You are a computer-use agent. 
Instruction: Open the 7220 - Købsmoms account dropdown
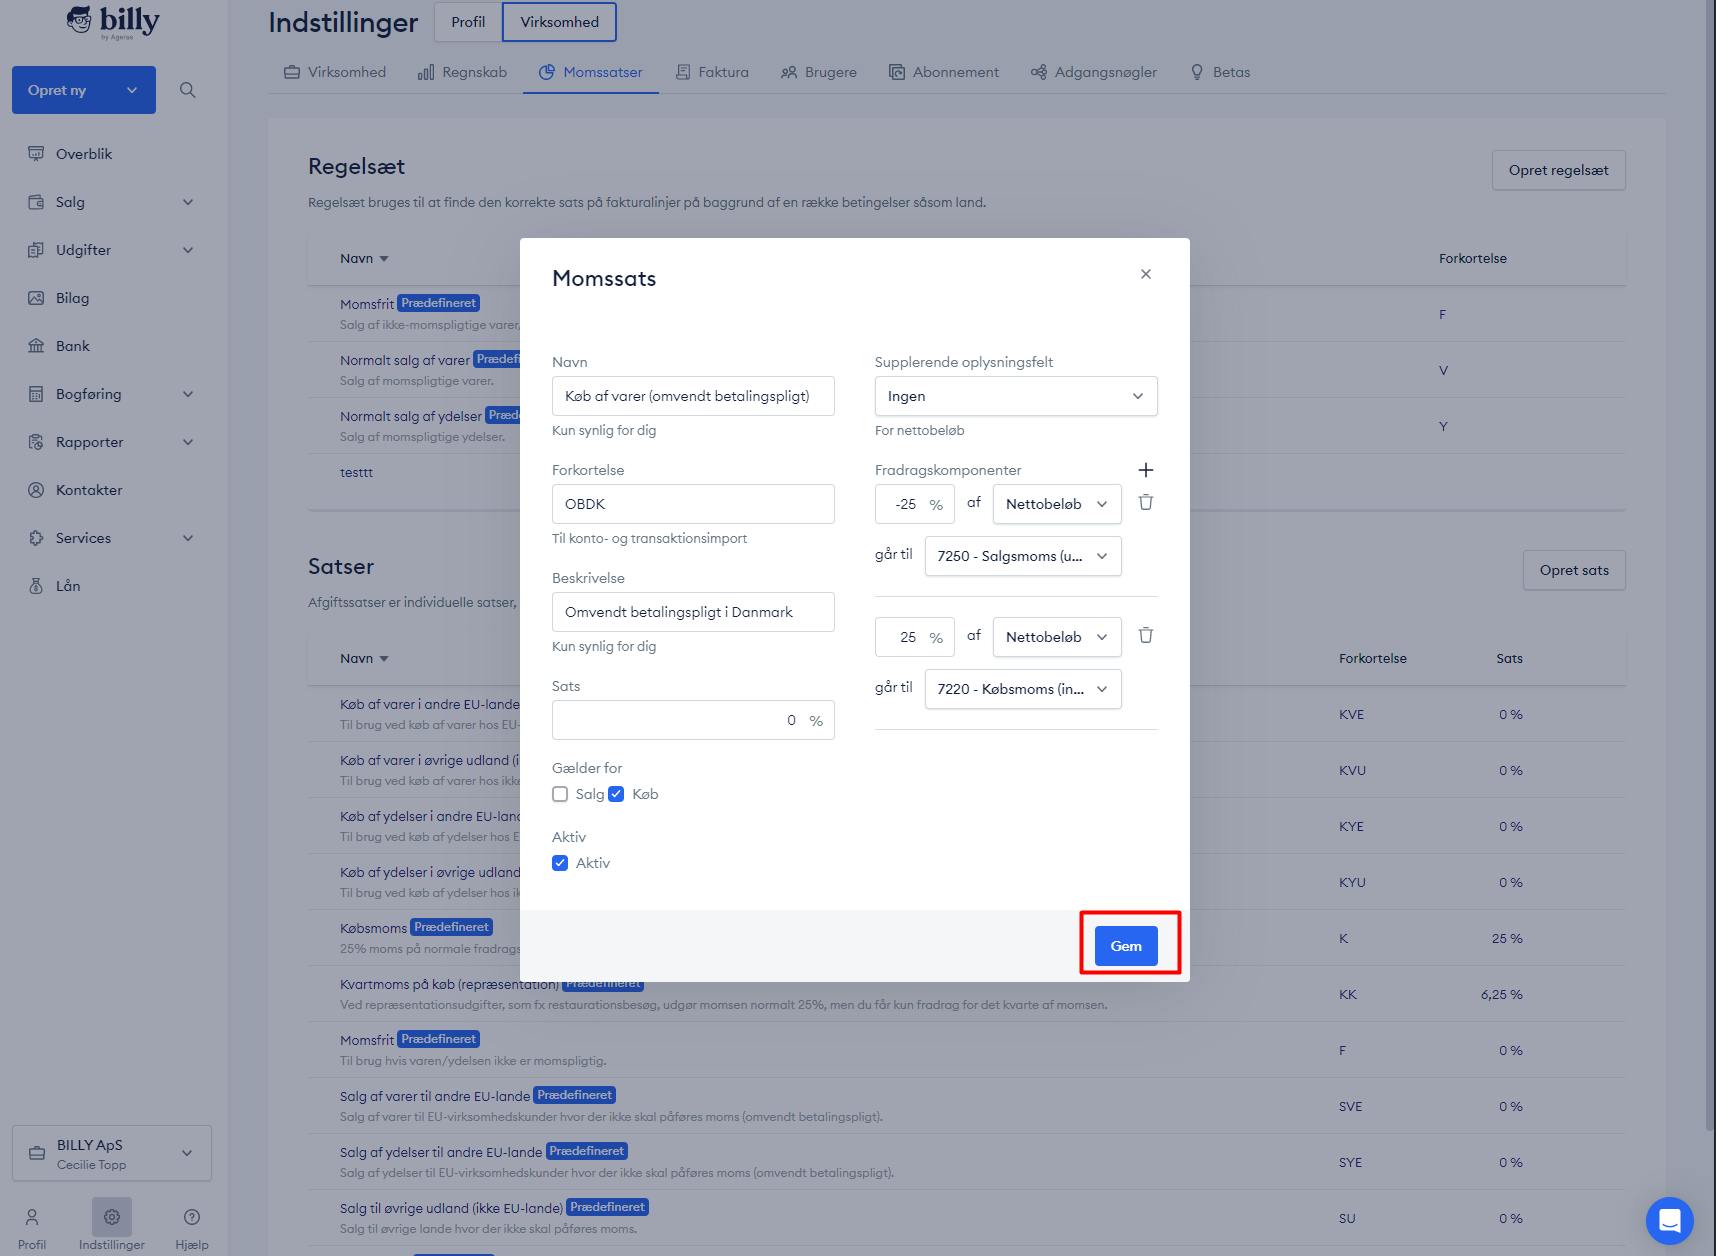click(x=1023, y=689)
